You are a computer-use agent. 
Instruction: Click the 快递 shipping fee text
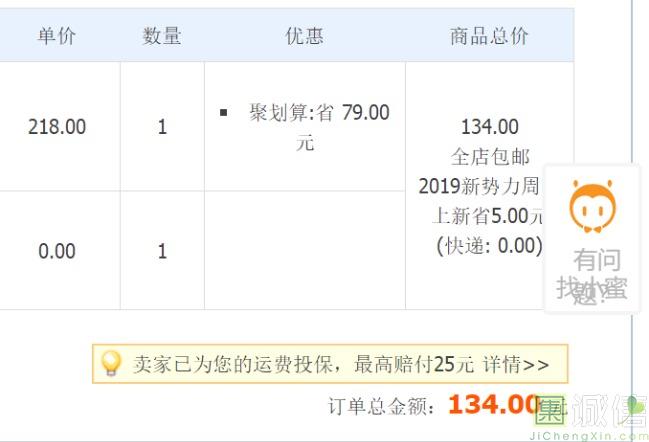click(489, 245)
